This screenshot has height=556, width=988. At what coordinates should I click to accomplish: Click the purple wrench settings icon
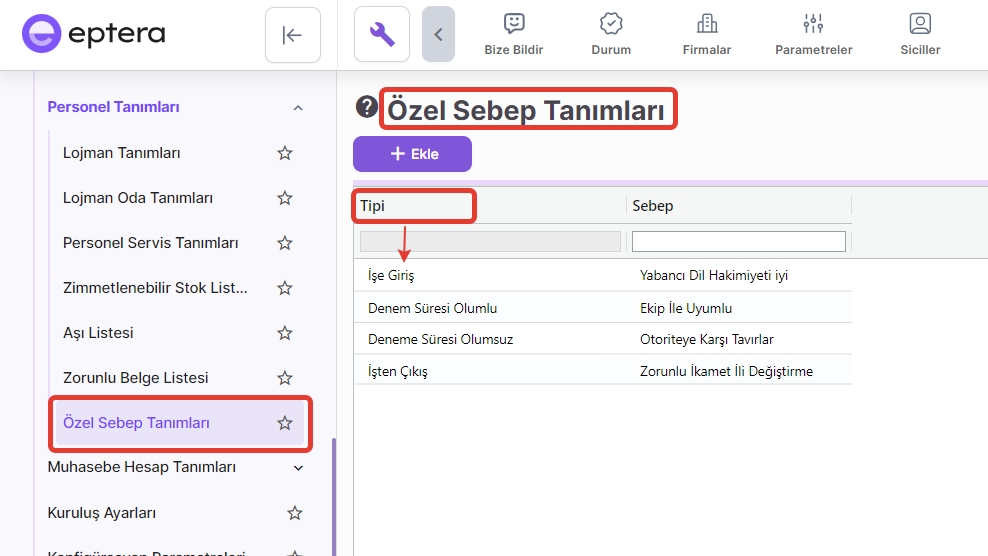pos(382,35)
